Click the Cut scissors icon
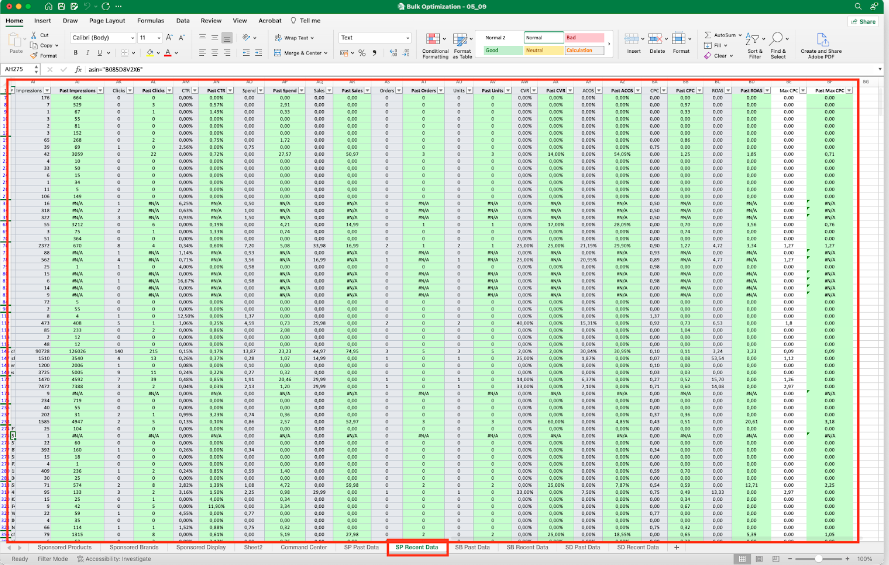Screen dimensions: 889x565 point(34,35)
